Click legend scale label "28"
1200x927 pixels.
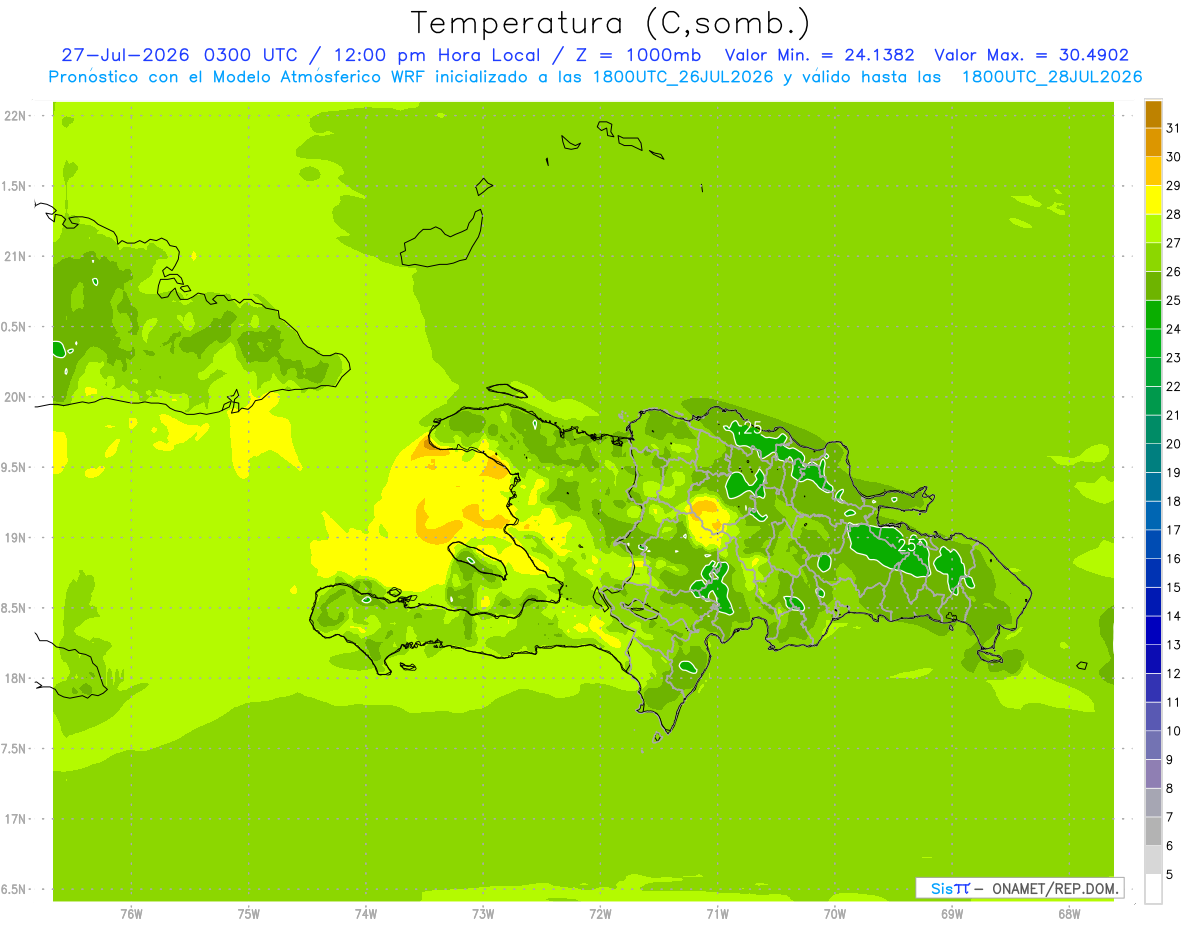1173,215
